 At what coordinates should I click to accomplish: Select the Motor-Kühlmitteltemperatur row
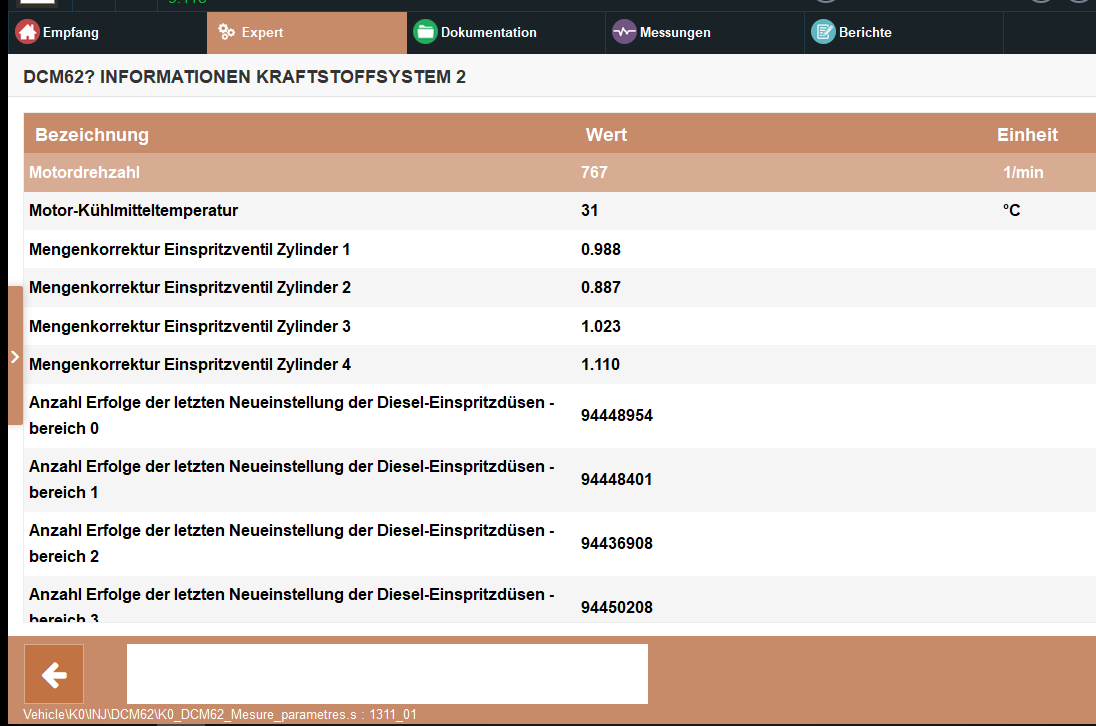point(560,211)
